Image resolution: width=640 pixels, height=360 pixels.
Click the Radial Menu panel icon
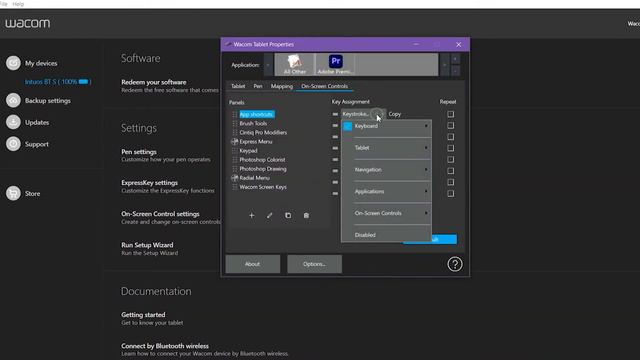tap(235, 178)
